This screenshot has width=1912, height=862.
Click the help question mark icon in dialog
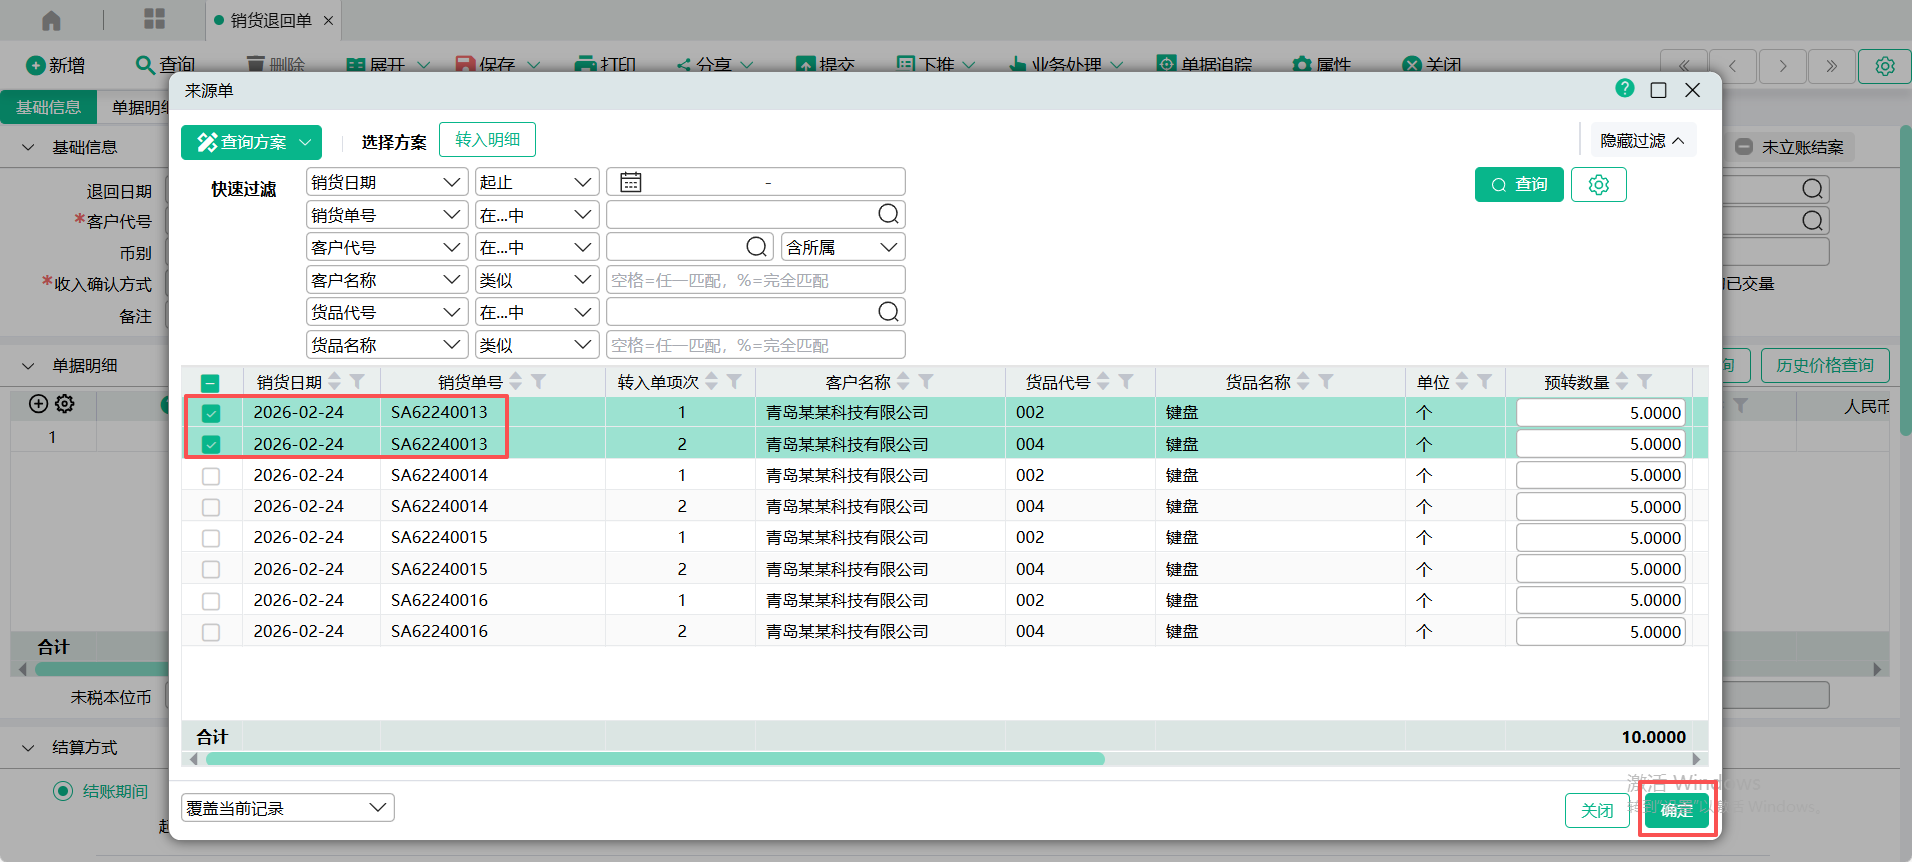pos(1624,89)
